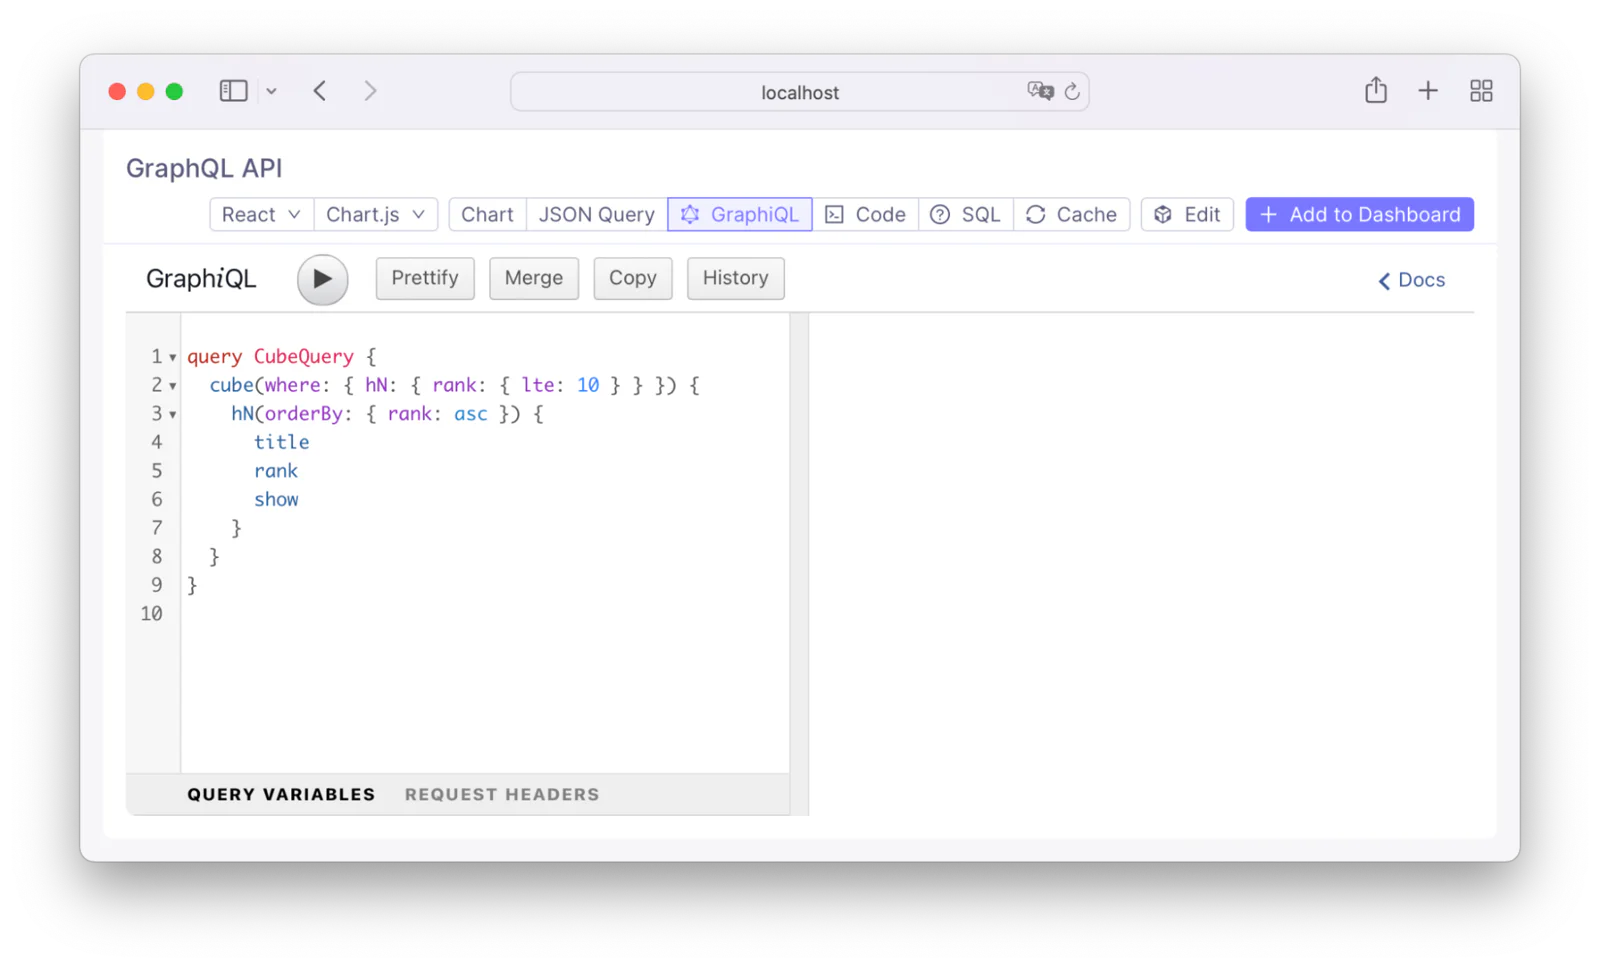Click the 'CubeQuery' name in editor
Screen dimensions: 1600x968
[303, 357]
